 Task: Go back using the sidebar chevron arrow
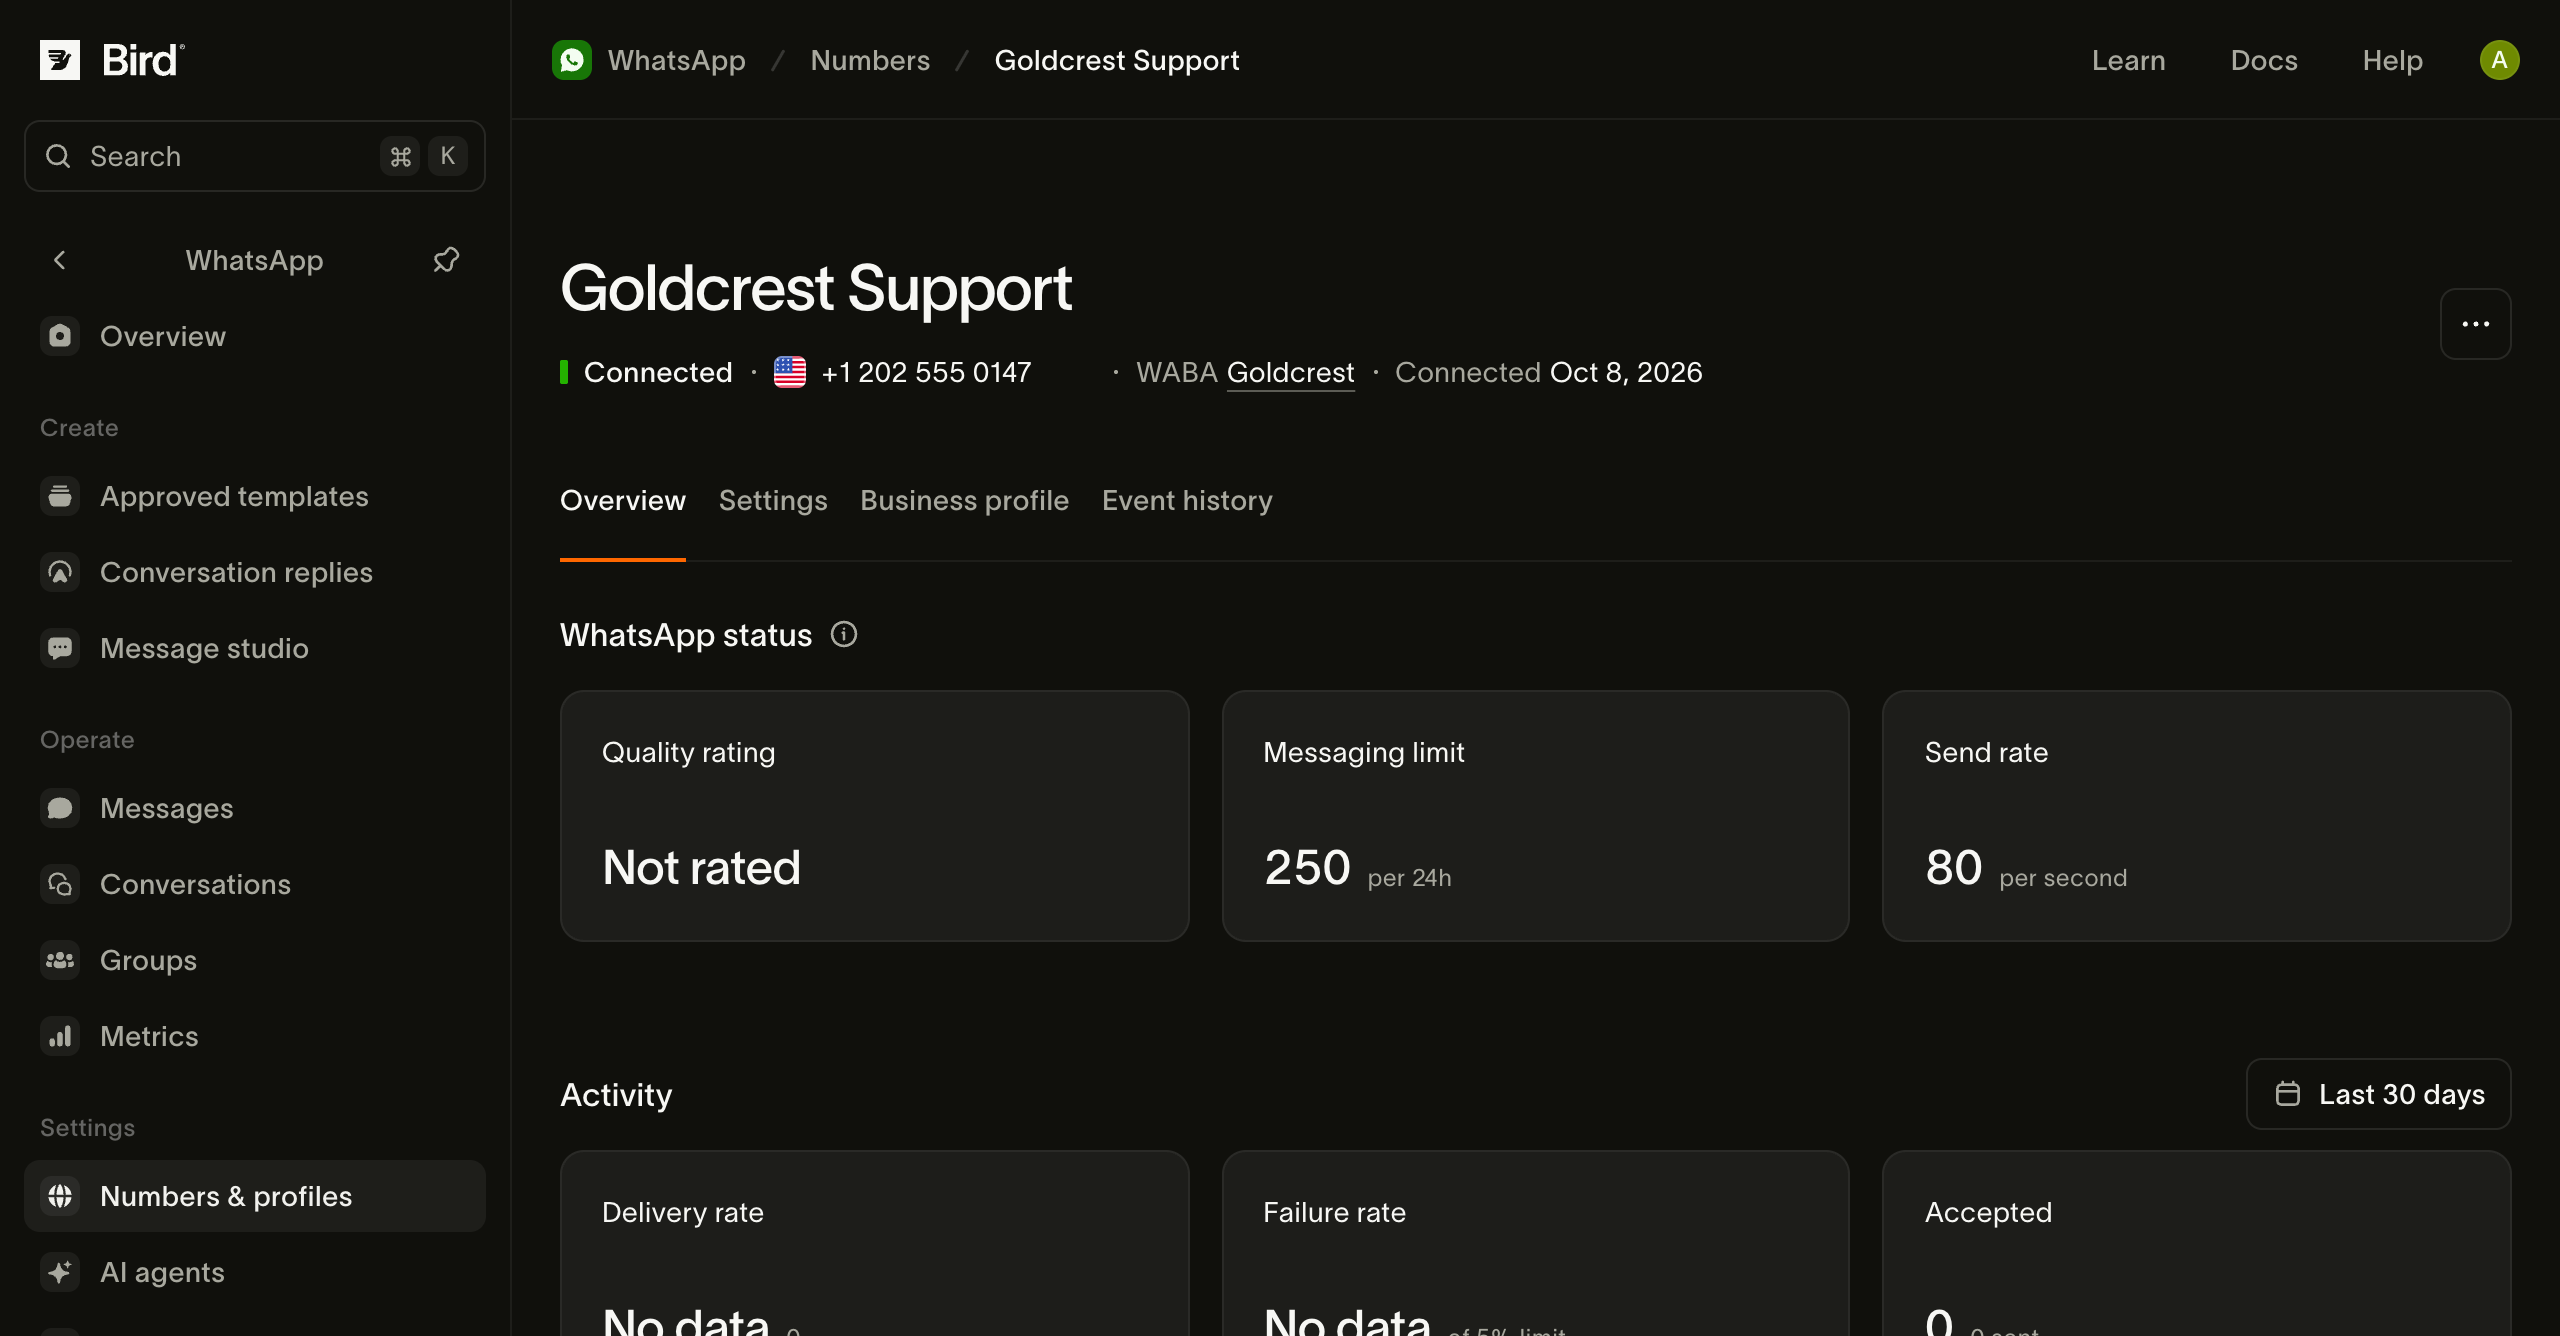click(x=60, y=260)
